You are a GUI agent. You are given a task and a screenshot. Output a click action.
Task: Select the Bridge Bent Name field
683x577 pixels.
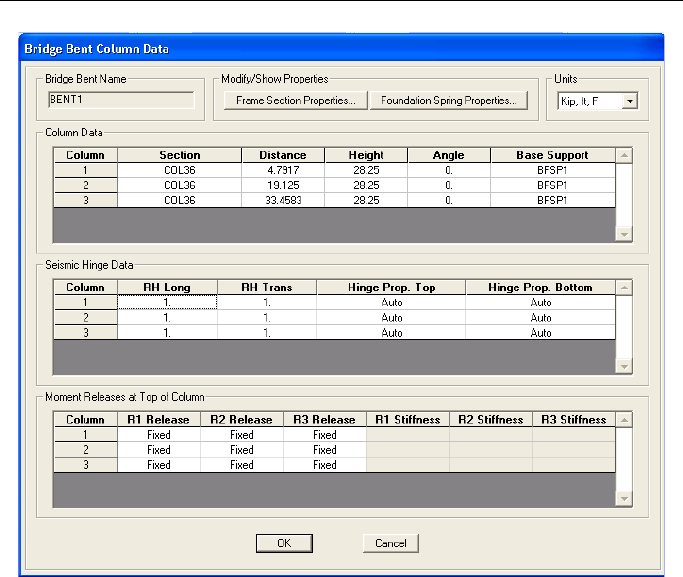coord(121,100)
